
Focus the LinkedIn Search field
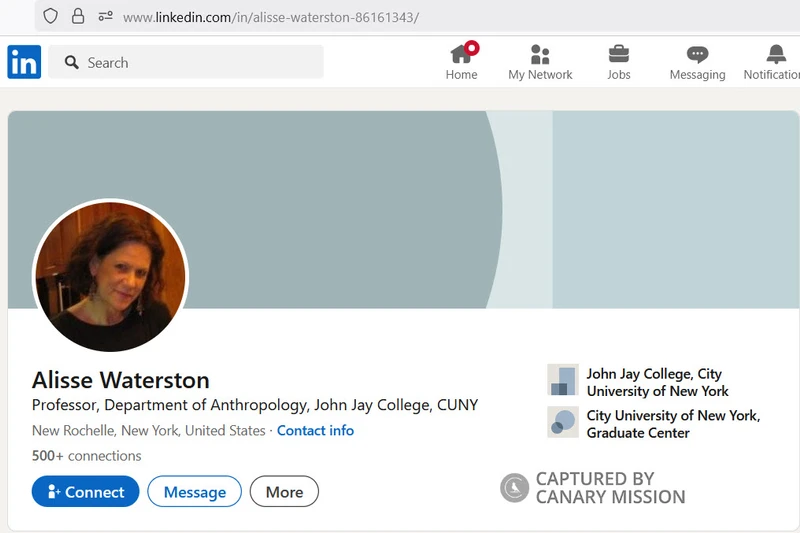pyautogui.click(x=186, y=62)
